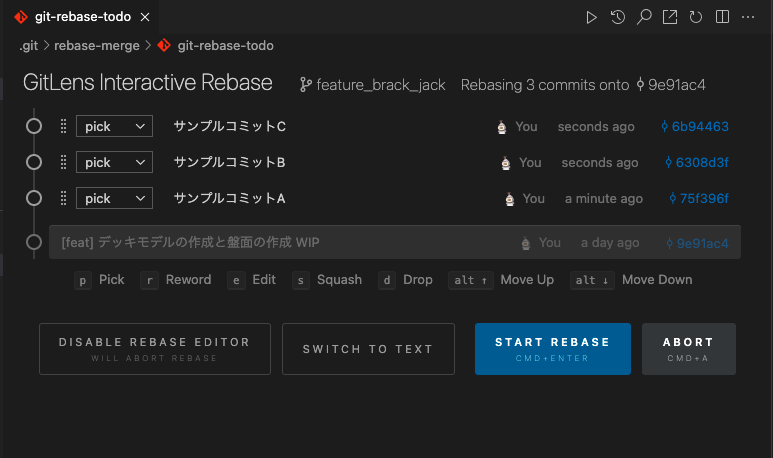This screenshot has height=458, width=773.
Task: Open base commit hash link 9e91ac4
Action: pos(697,243)
